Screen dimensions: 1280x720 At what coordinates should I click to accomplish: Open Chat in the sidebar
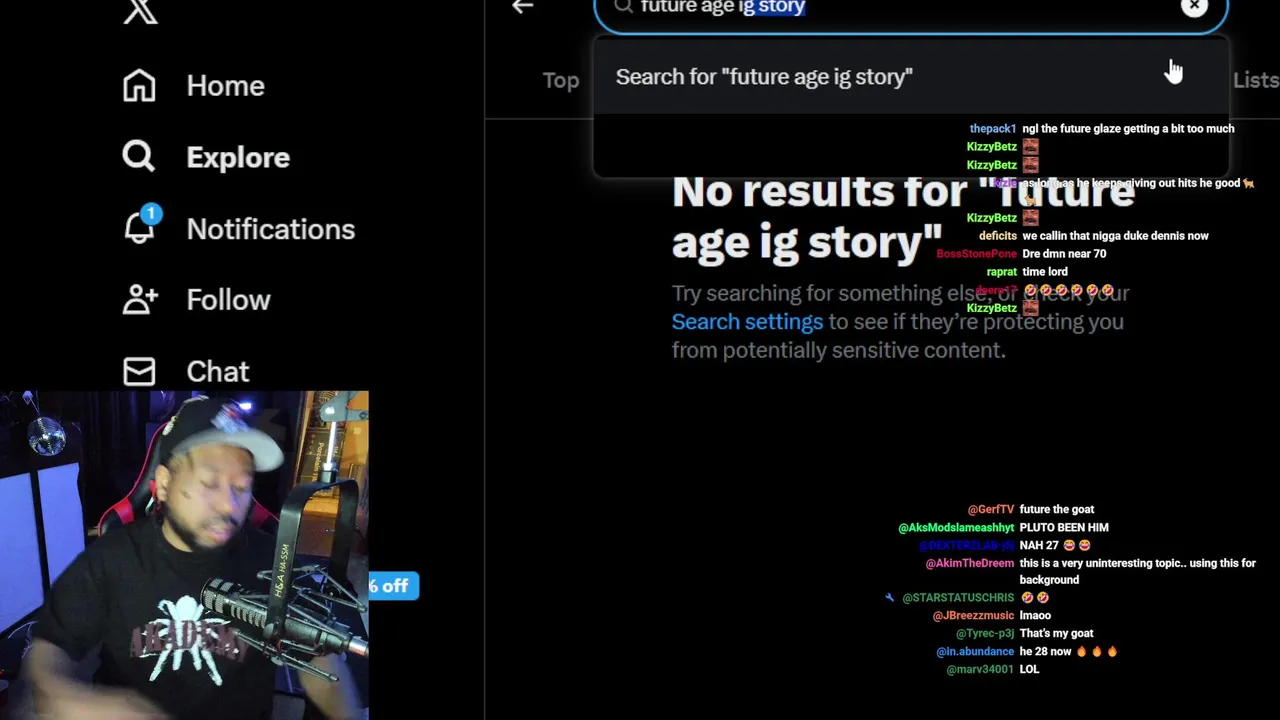[217, 372]
